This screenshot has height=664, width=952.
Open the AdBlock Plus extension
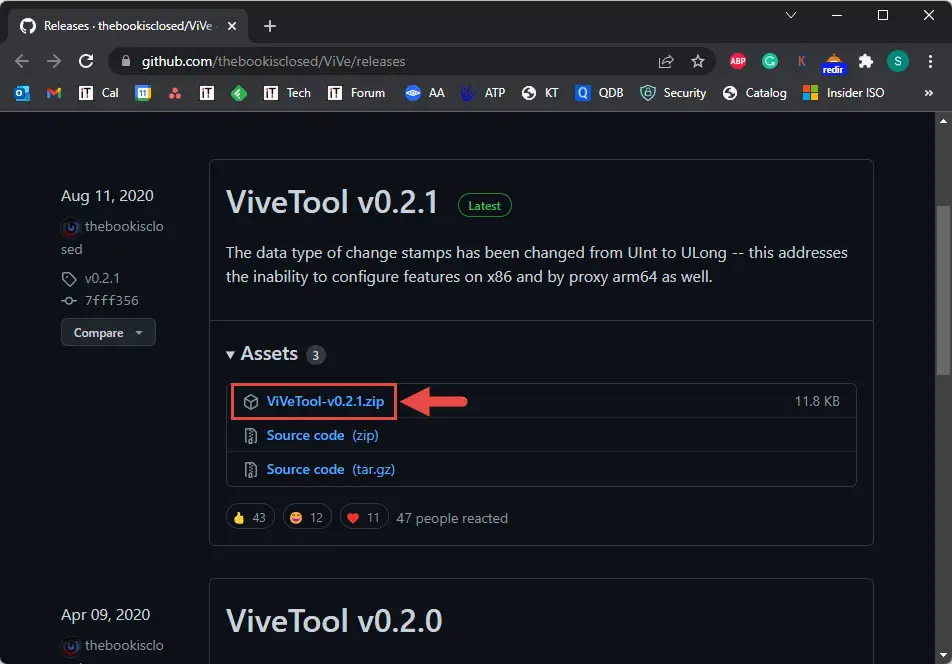click(x=738, y=61)
